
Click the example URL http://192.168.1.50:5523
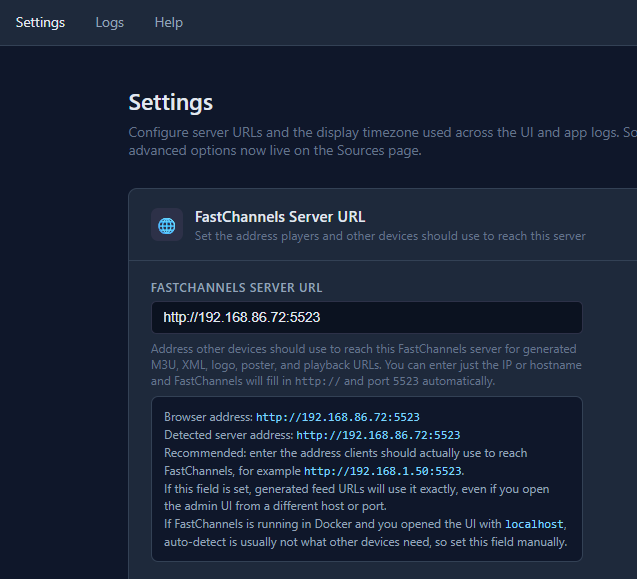tap(383, 471)
